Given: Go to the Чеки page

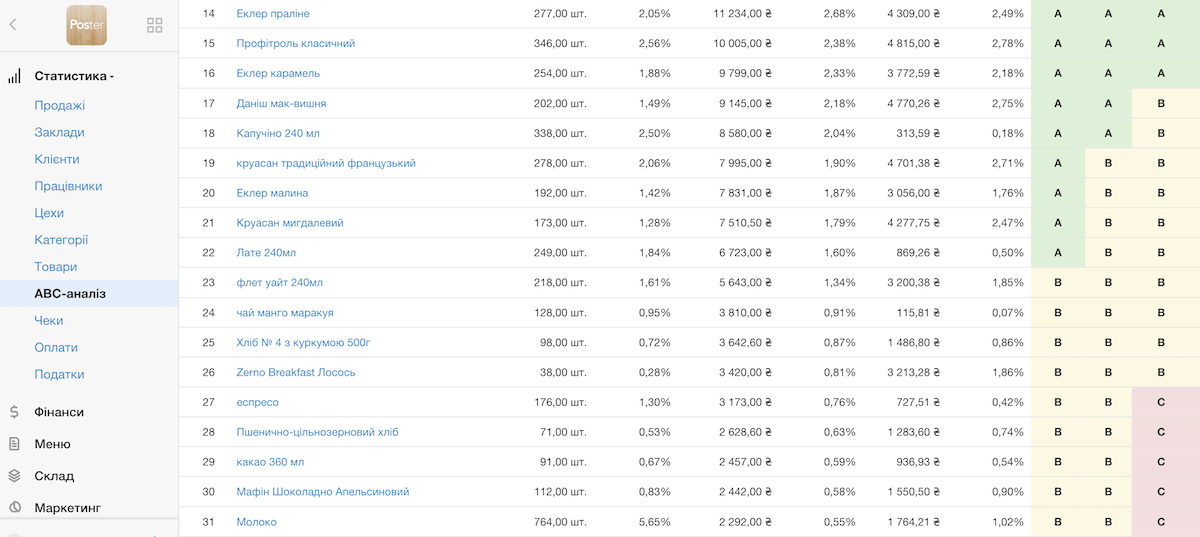Looking at the screenshot, I should click(x=49, y=321).
